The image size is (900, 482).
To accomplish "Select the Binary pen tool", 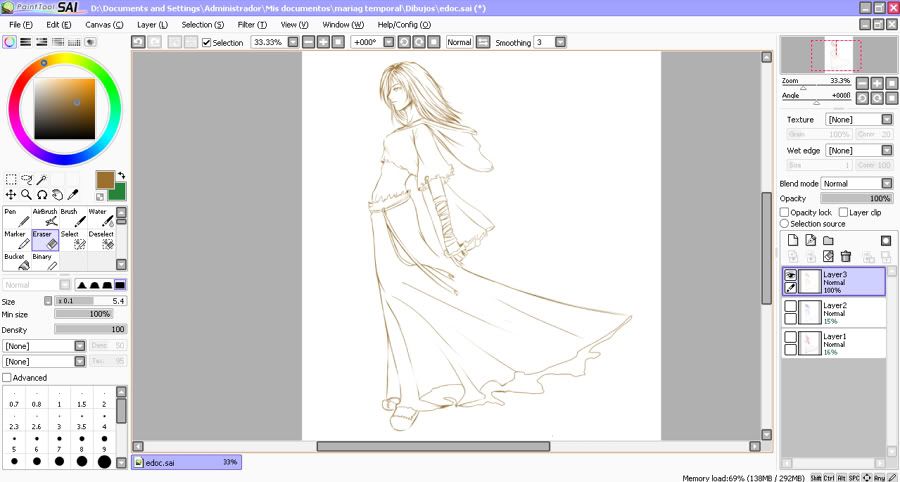I will coord(45,262).
